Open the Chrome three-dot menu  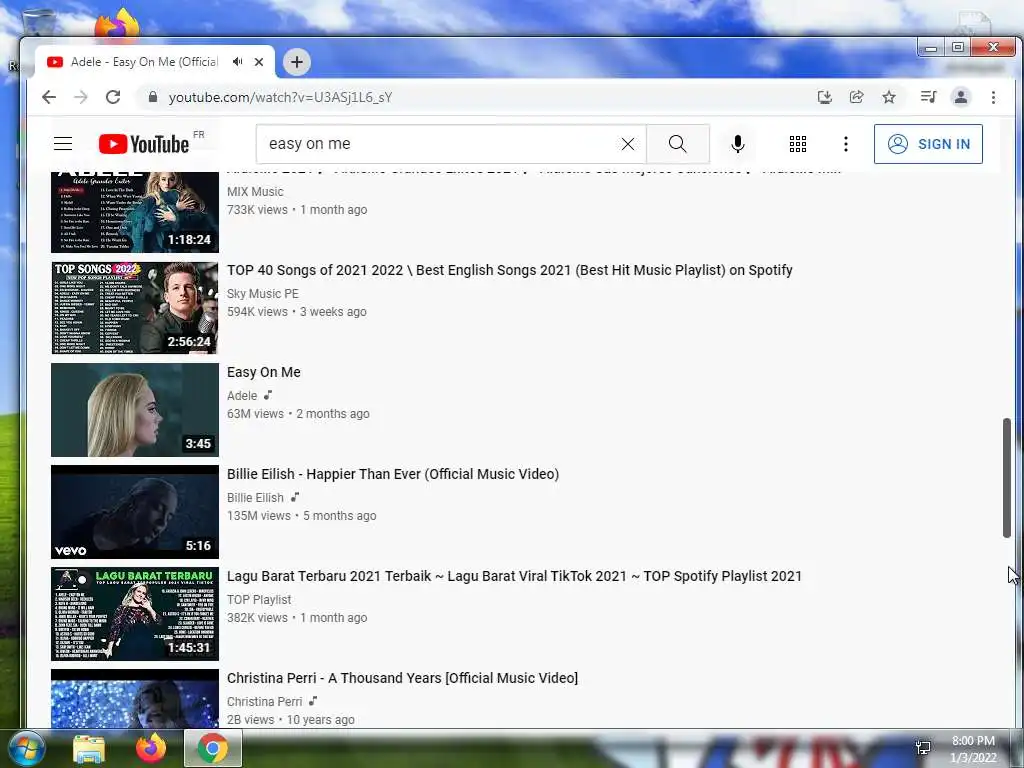(x=993, y=97)
